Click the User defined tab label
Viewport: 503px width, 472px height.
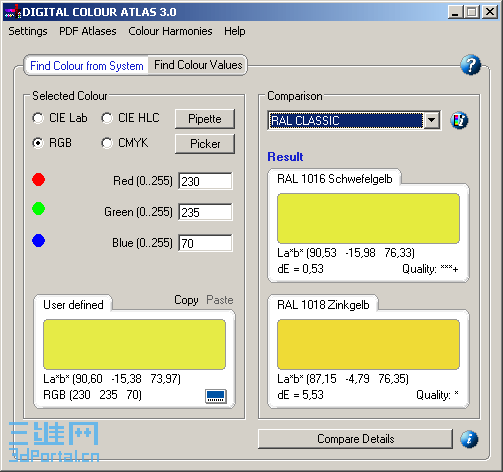(73, 305)
